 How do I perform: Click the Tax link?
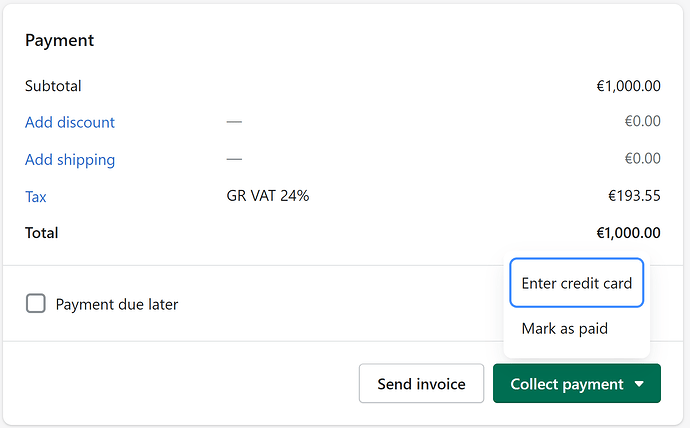[36, 196]
